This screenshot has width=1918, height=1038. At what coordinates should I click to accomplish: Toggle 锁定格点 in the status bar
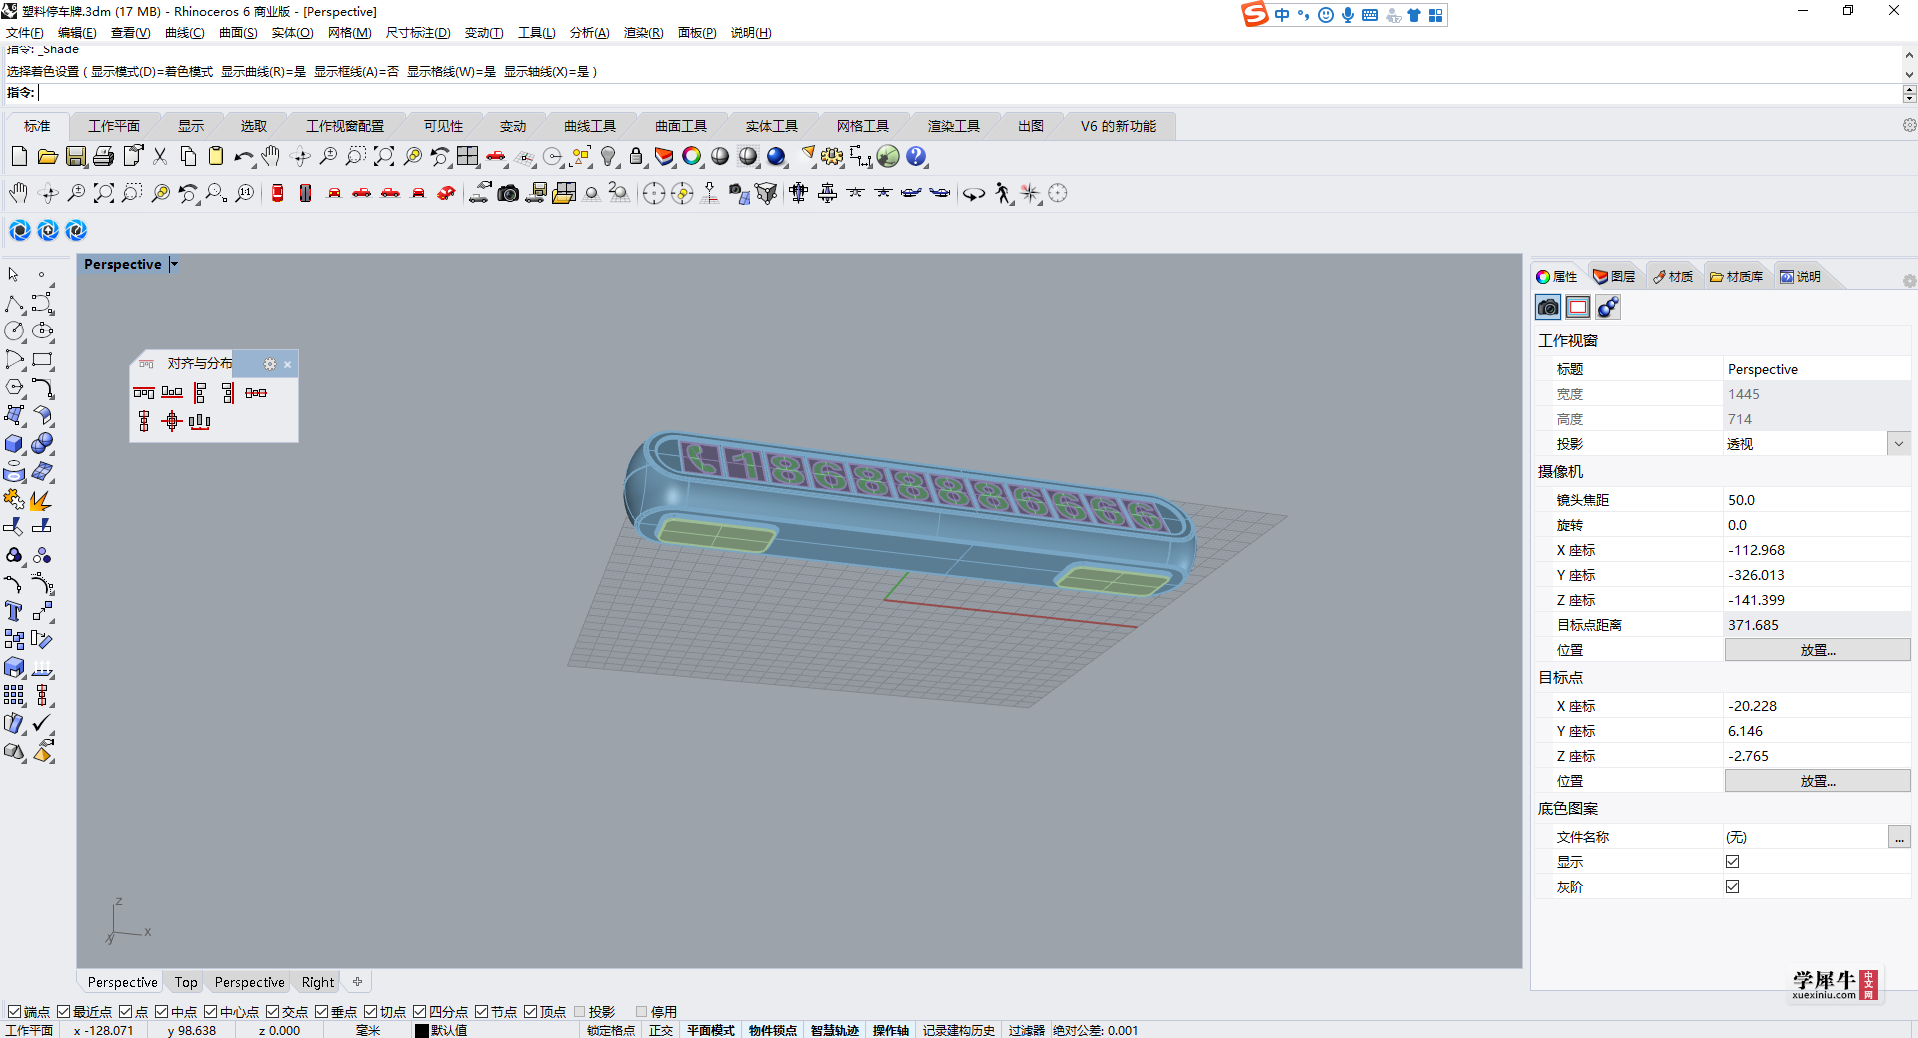pos(611,1030)
